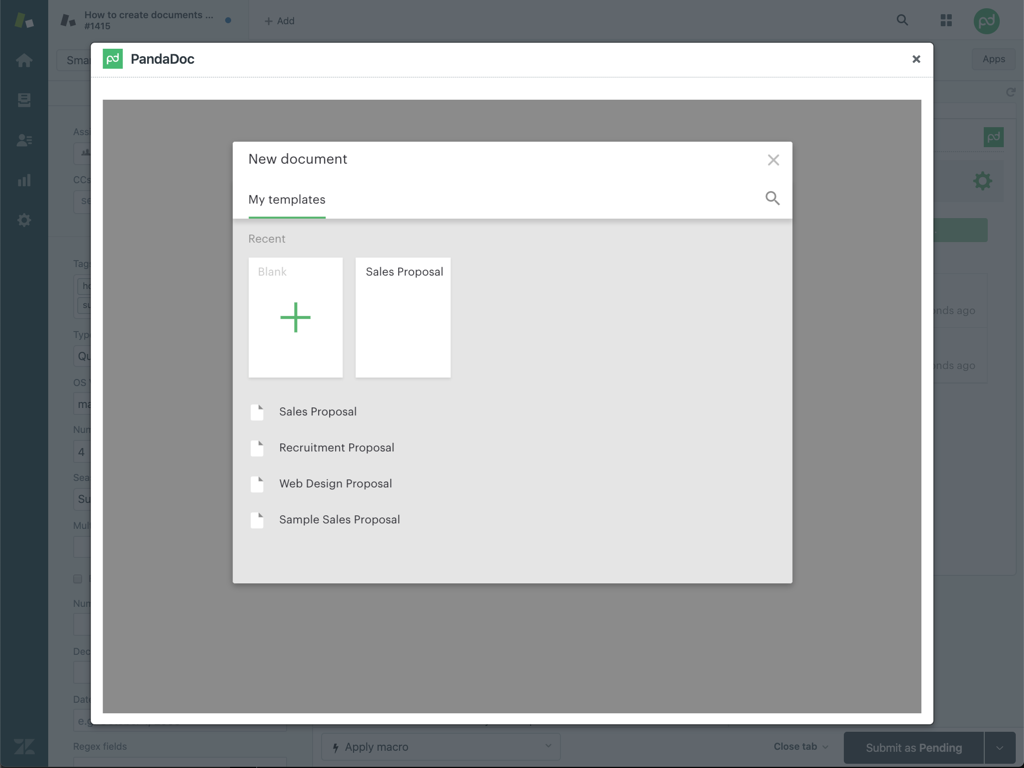Click the search icon in New document dialog
The image size is (1024, 768).
(772, 198)
